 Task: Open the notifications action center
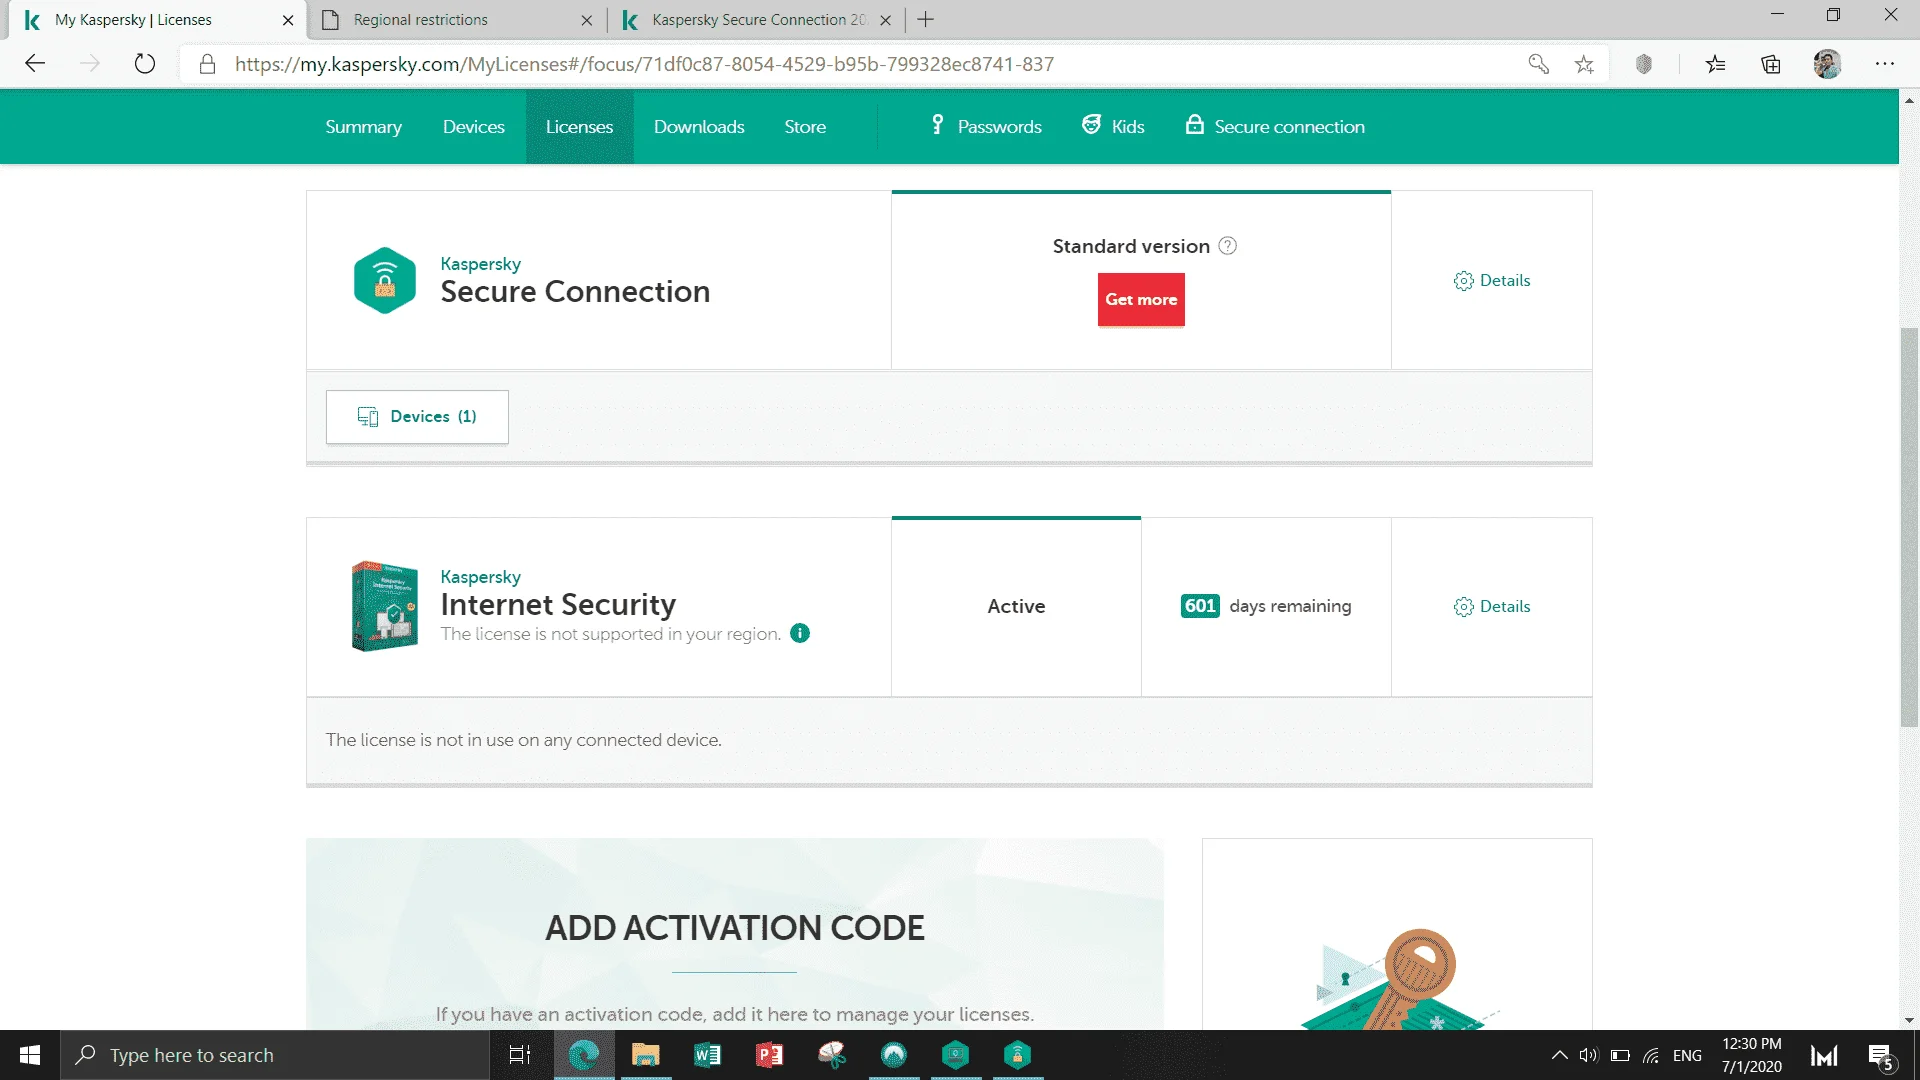[1881, 1055]
